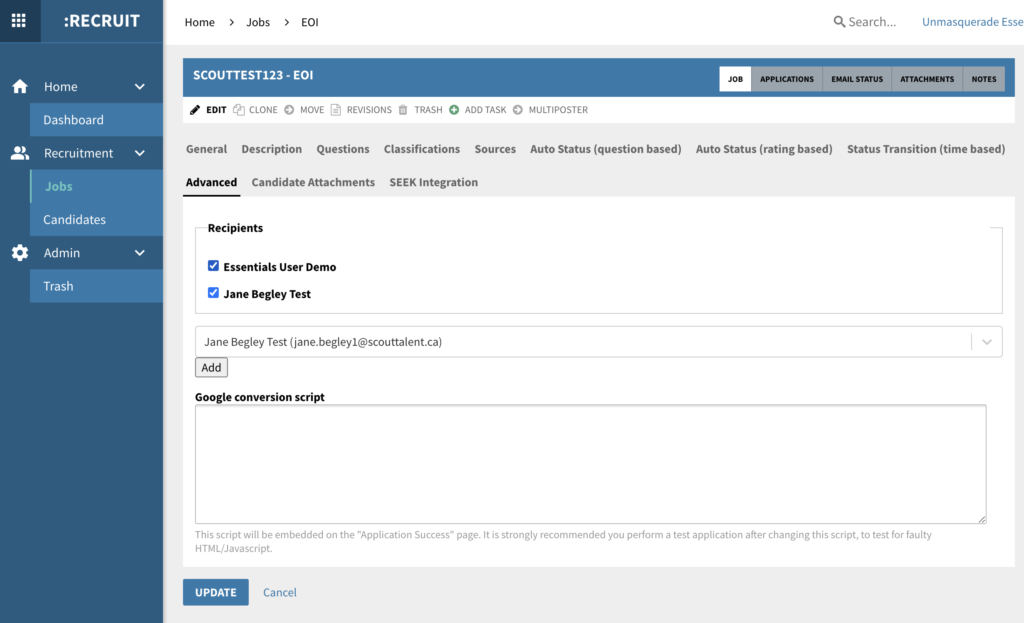This screenshot has height=623, width=1024.
Task: Click the MULTIPOSTER toolbar label
Action: [x=558, y=110]
